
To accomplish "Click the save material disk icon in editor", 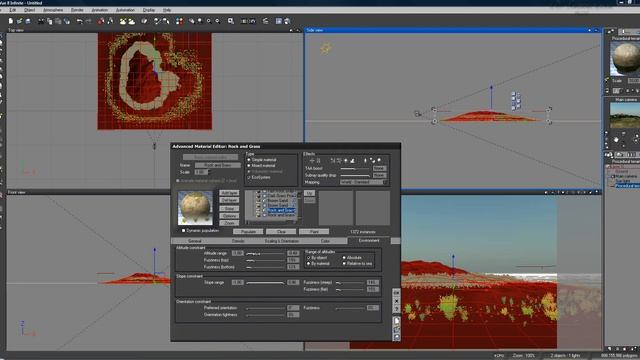I will (396, 337).
